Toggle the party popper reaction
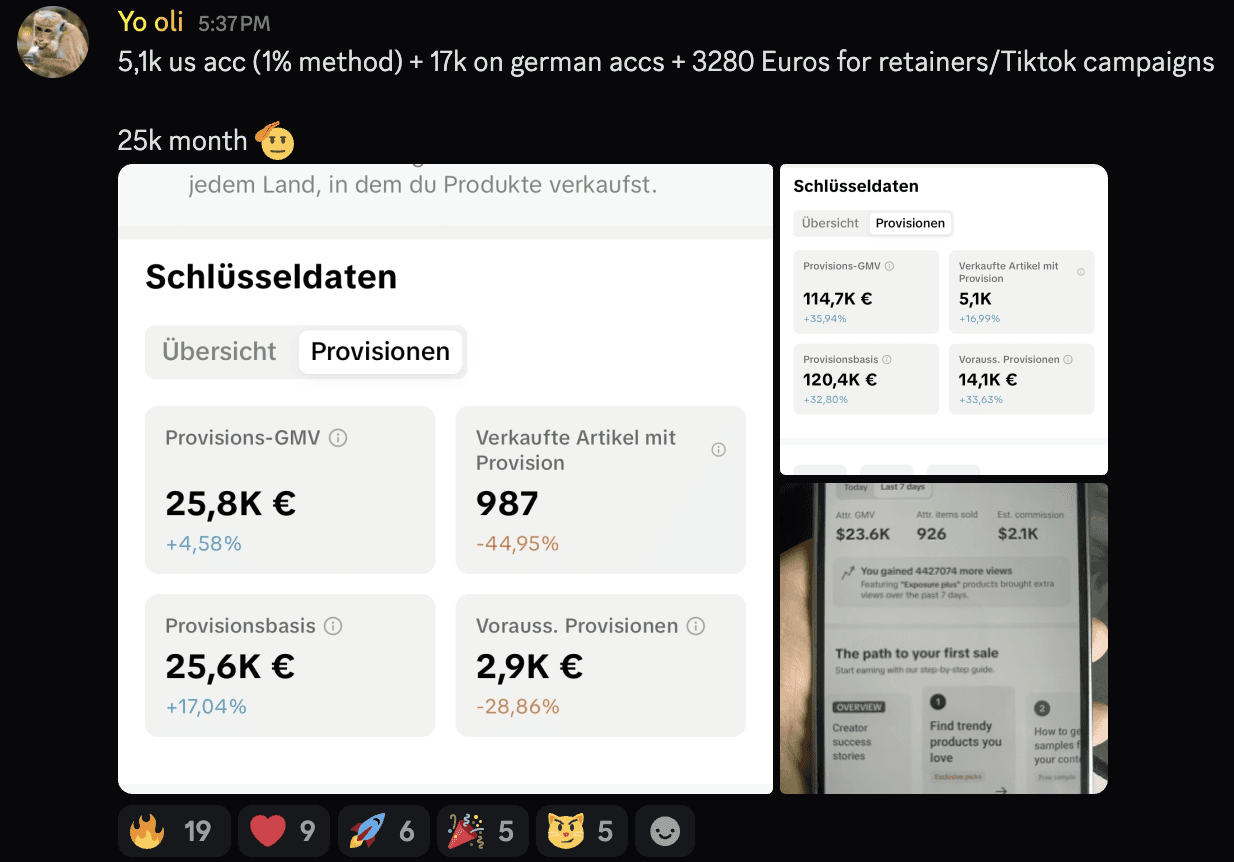1234x862 pixels. pyautogui.click(x=483, y=831)
